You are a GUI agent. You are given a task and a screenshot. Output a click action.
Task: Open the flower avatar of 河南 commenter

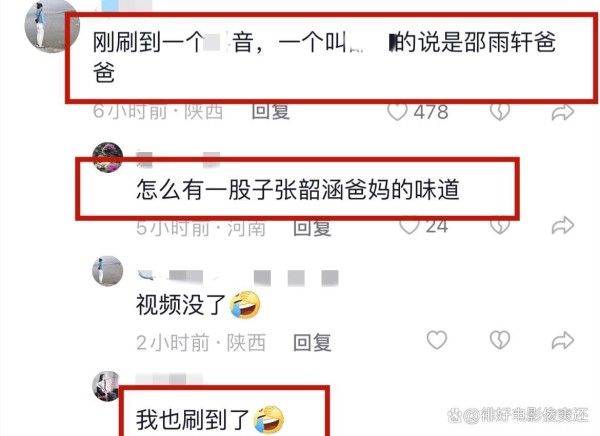tap(108, 157)
